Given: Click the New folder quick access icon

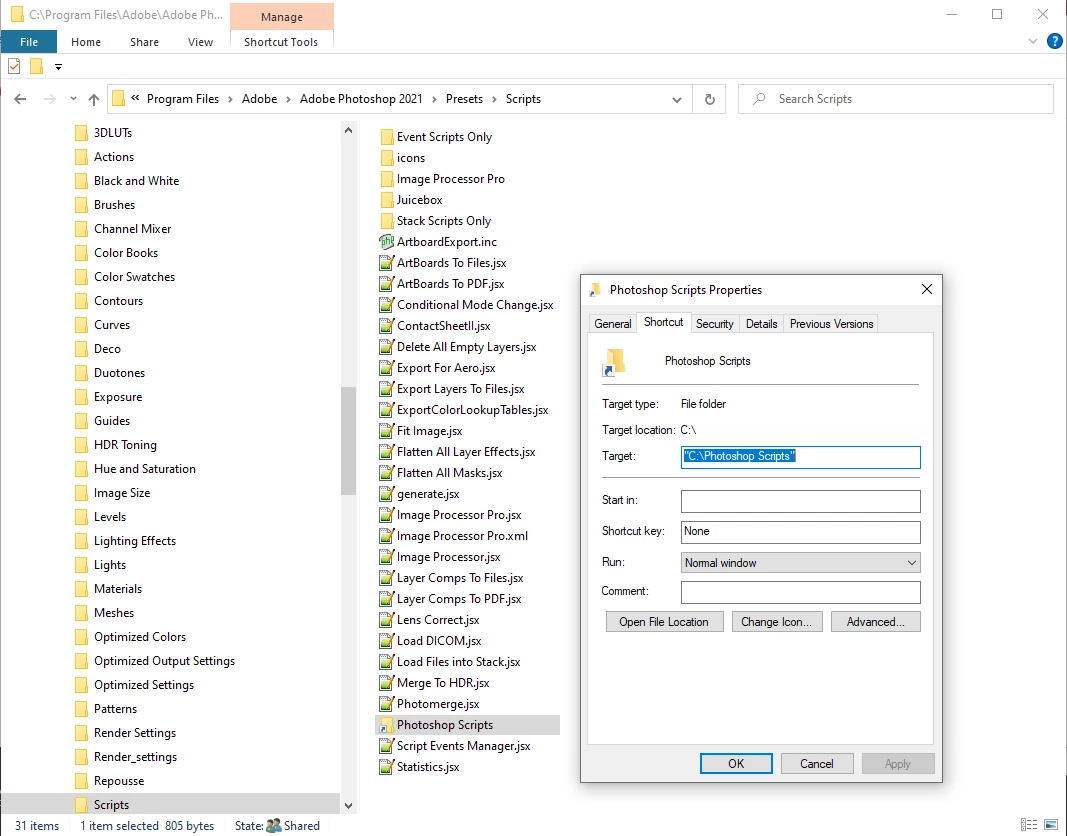Looking at the screenshot, I should (37, 66).
